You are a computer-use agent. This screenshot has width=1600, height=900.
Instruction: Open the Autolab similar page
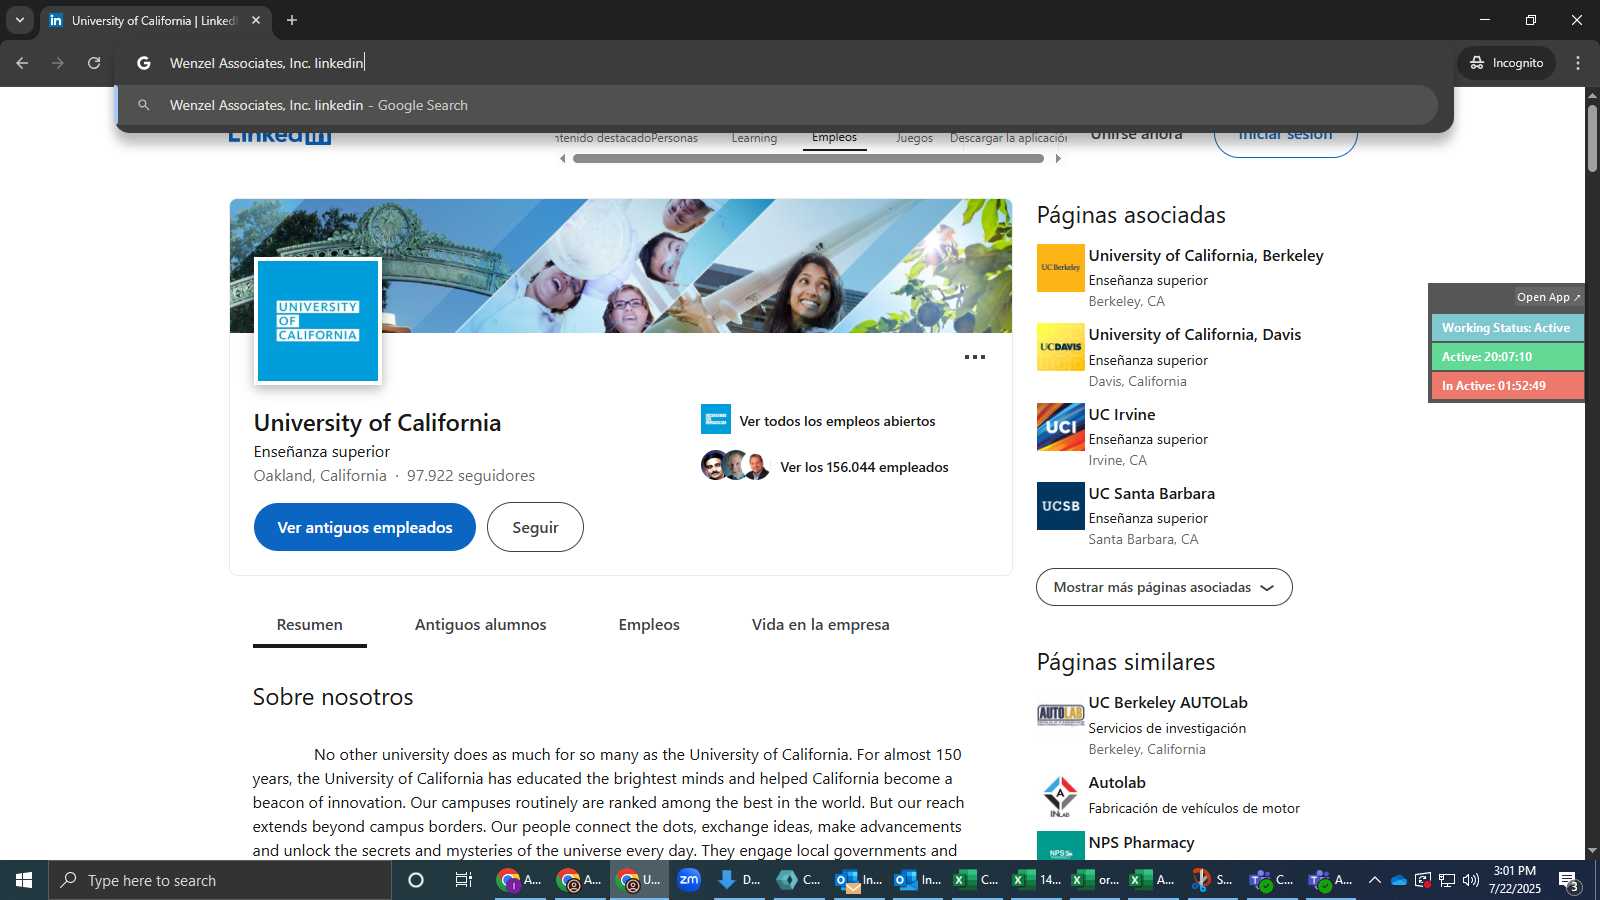pos(1117,783)
